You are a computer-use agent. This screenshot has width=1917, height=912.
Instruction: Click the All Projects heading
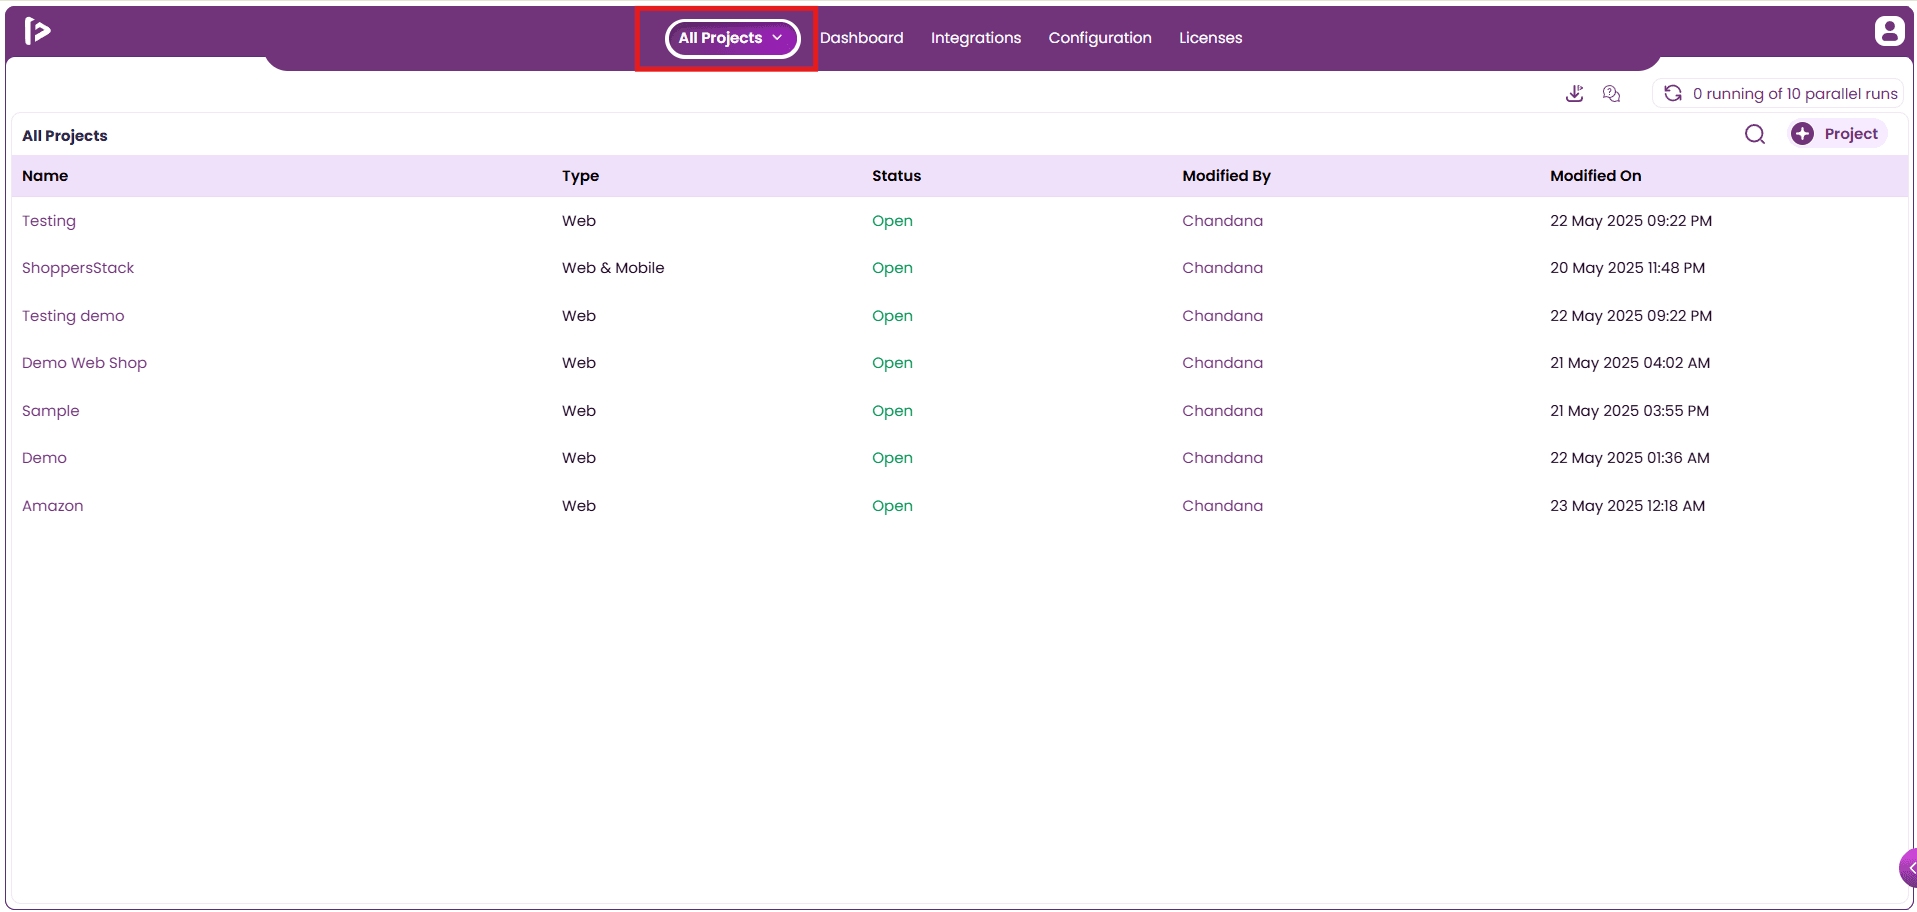(x=65, y=136)
